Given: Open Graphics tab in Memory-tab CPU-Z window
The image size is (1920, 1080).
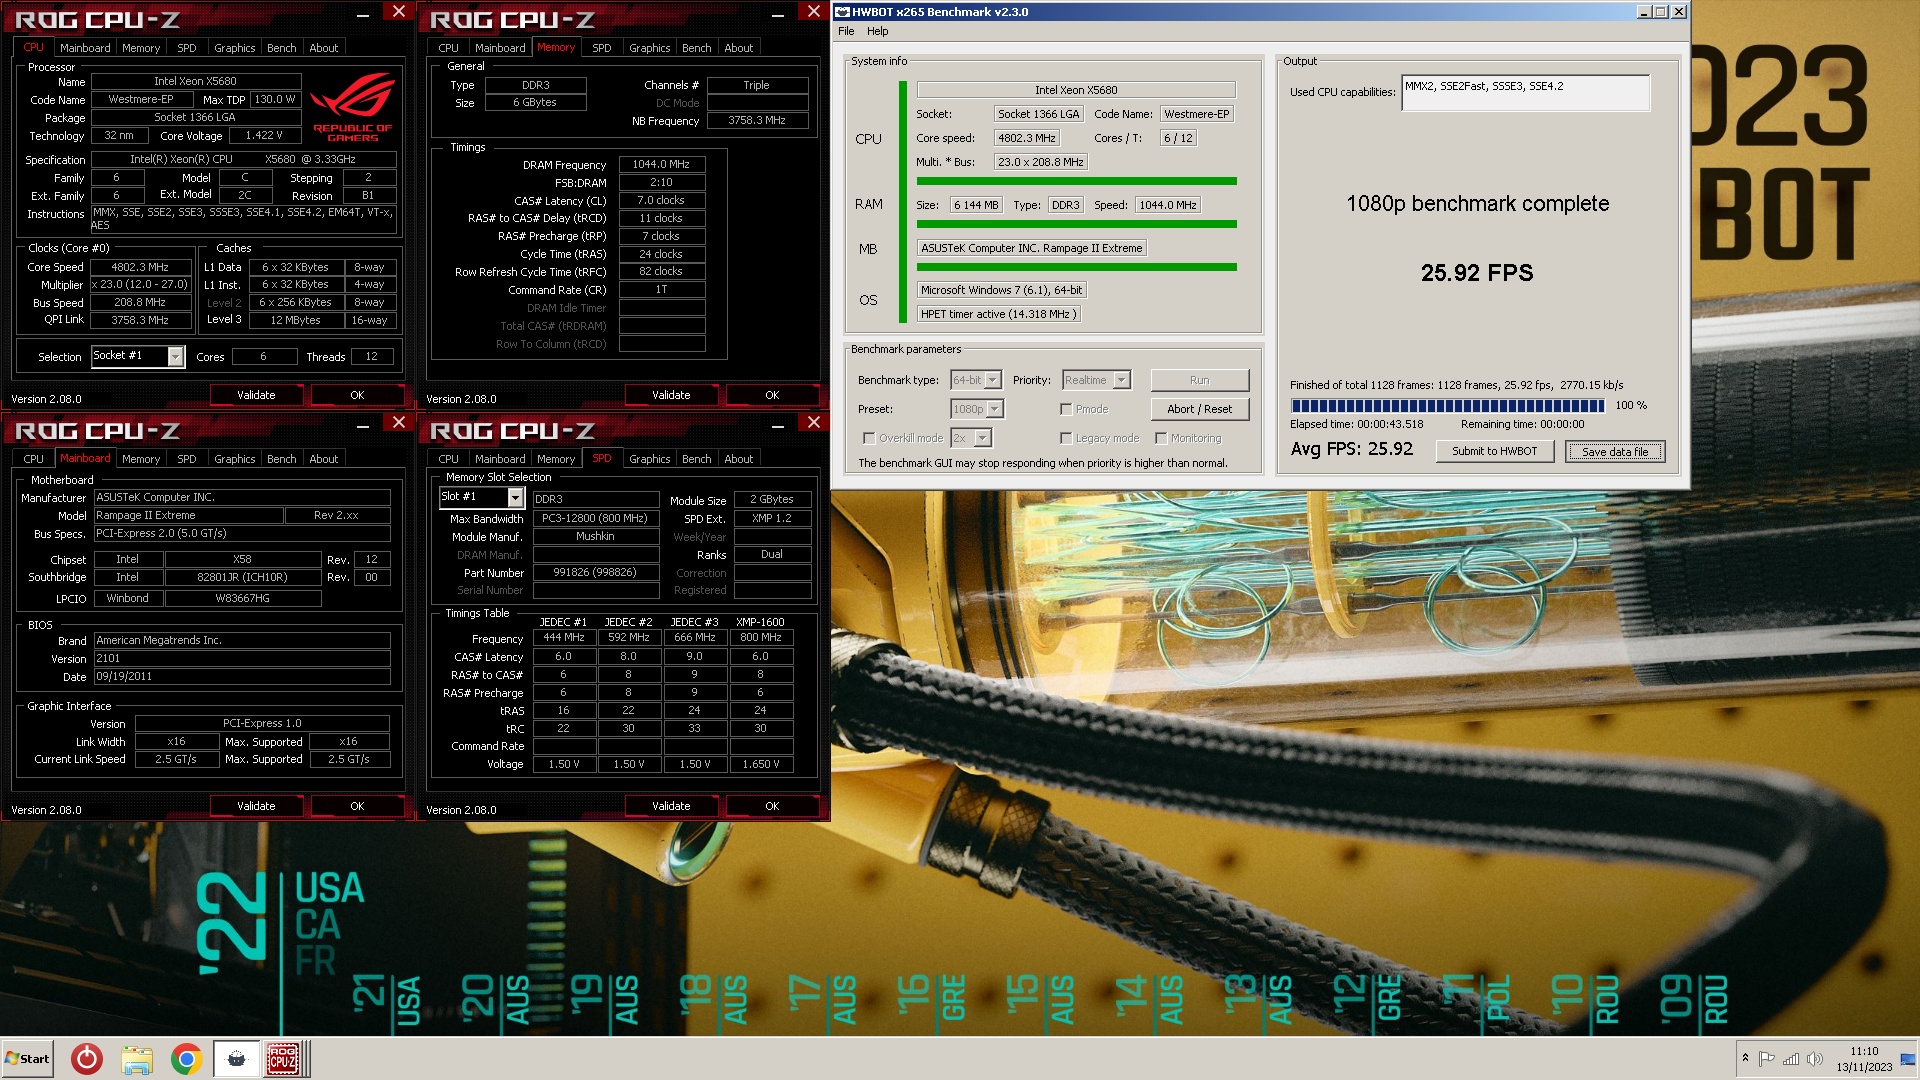Looking at the screenshot, I should click(x=649, y=48).
